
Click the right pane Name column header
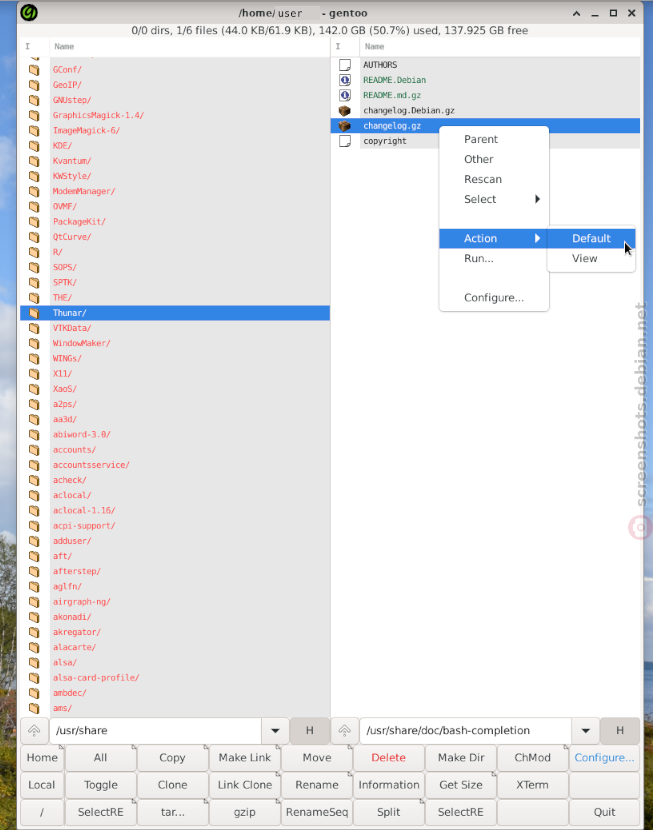tap(500, 47)
